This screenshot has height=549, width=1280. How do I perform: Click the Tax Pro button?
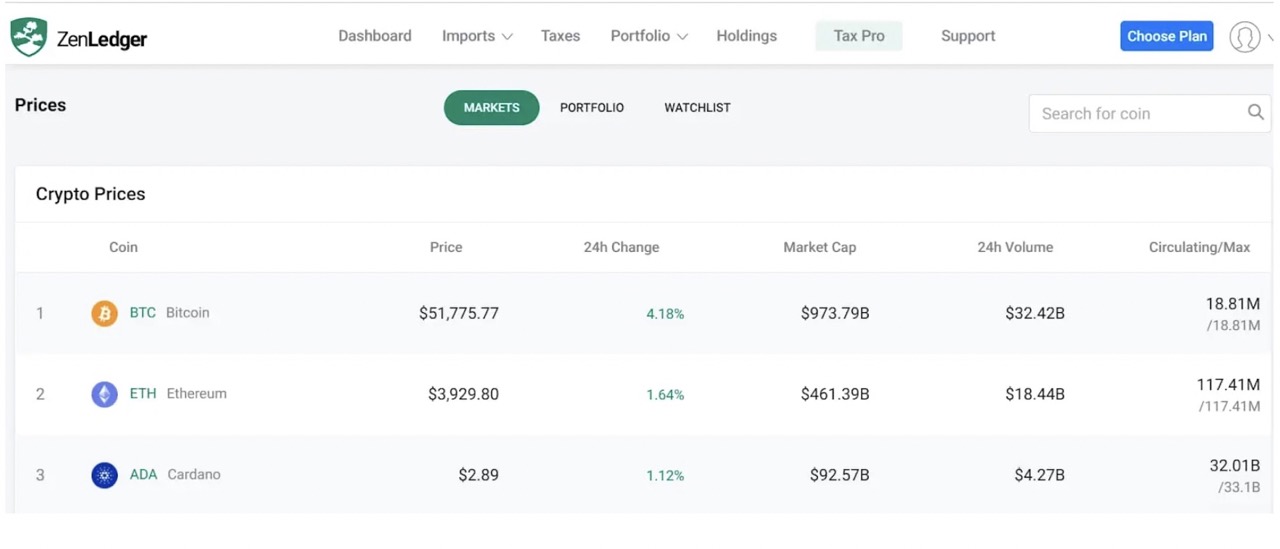(859, 36)
